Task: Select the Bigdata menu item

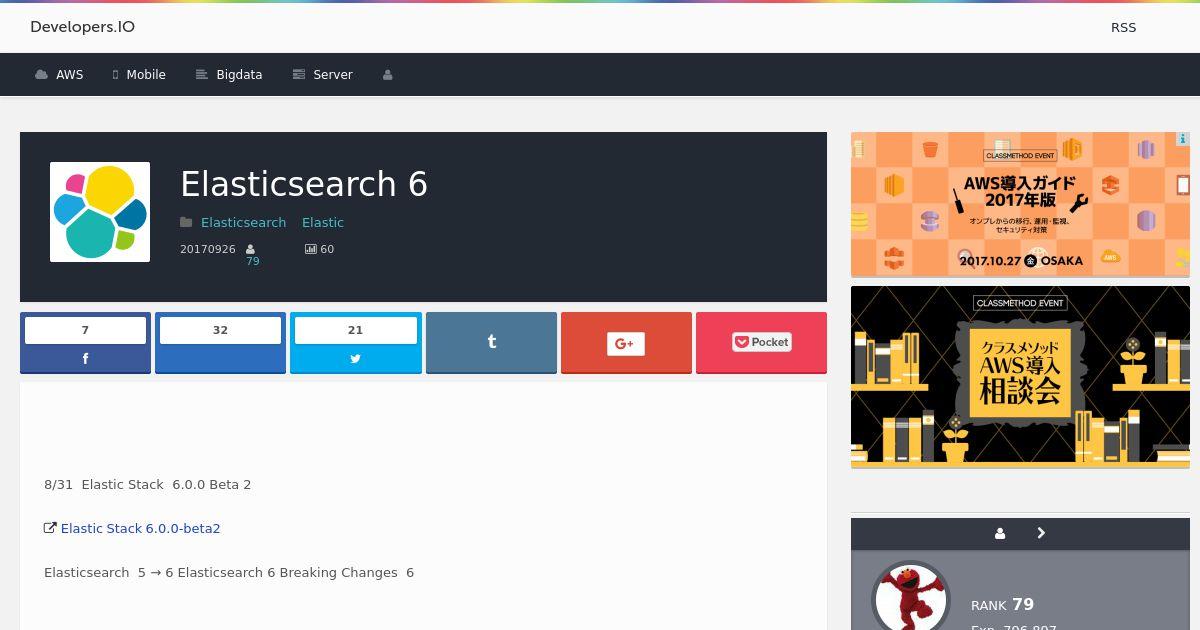Action: (x=229, y=75)
